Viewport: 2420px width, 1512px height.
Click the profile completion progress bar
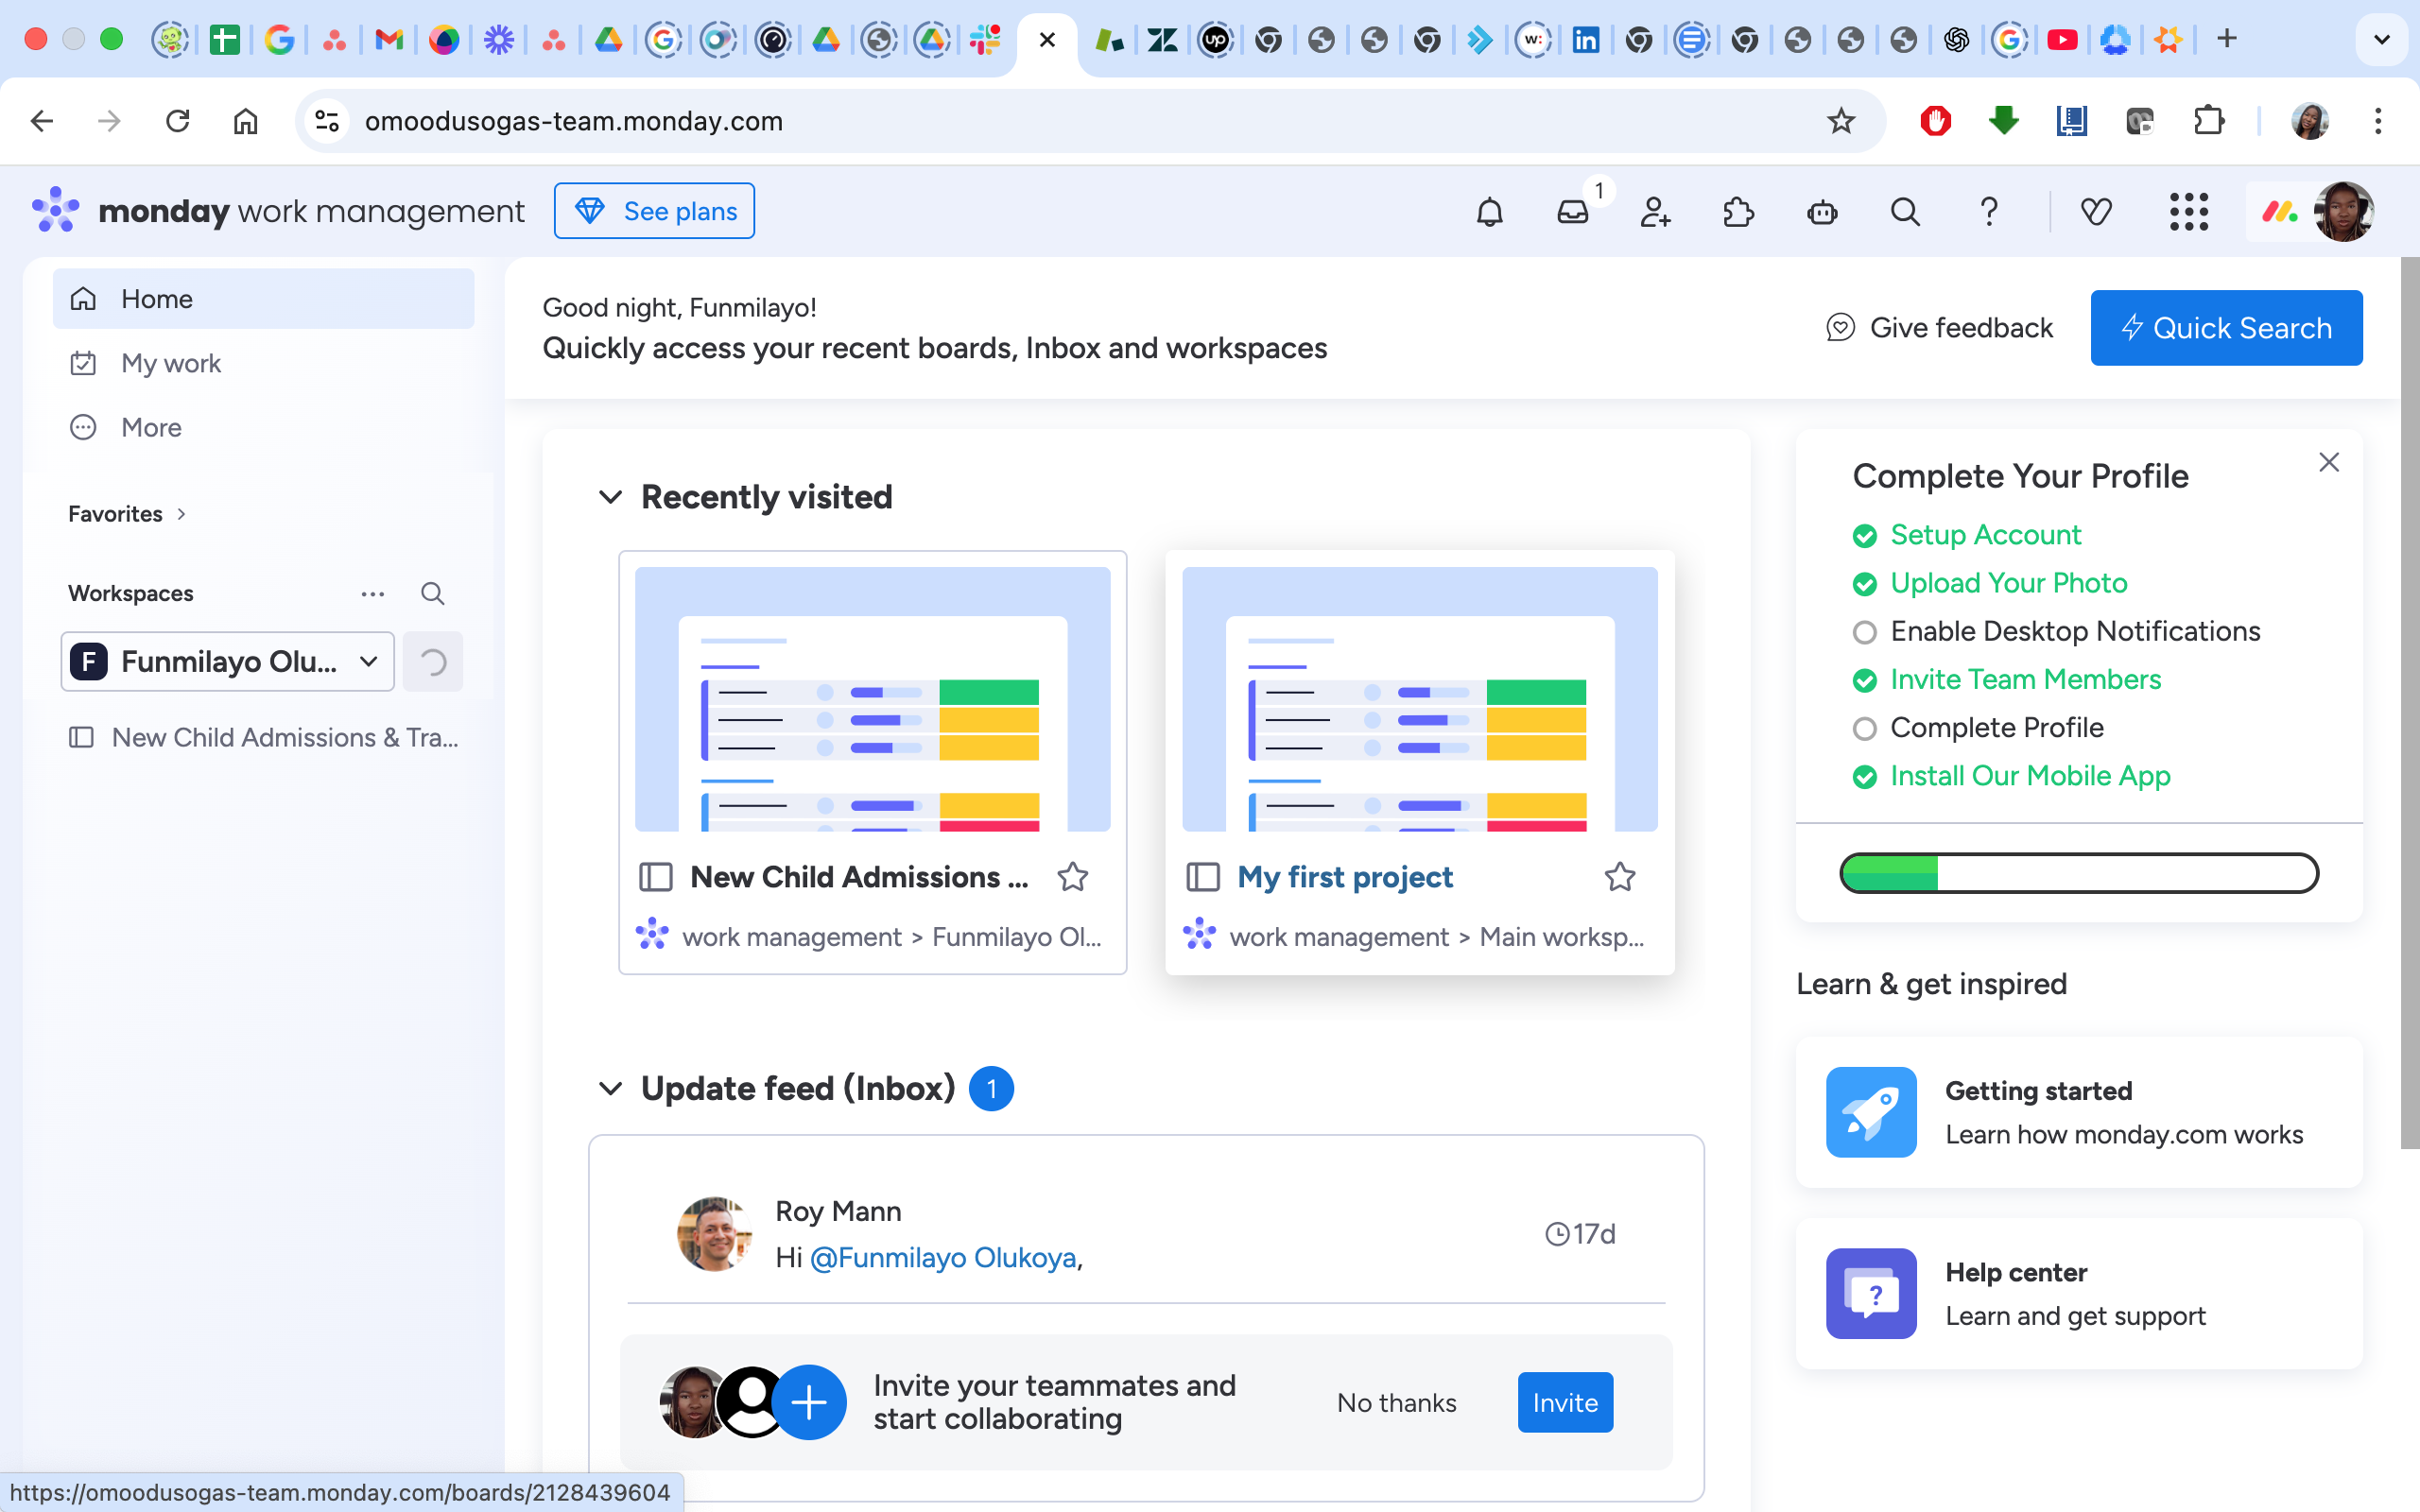pos(2079,873)
